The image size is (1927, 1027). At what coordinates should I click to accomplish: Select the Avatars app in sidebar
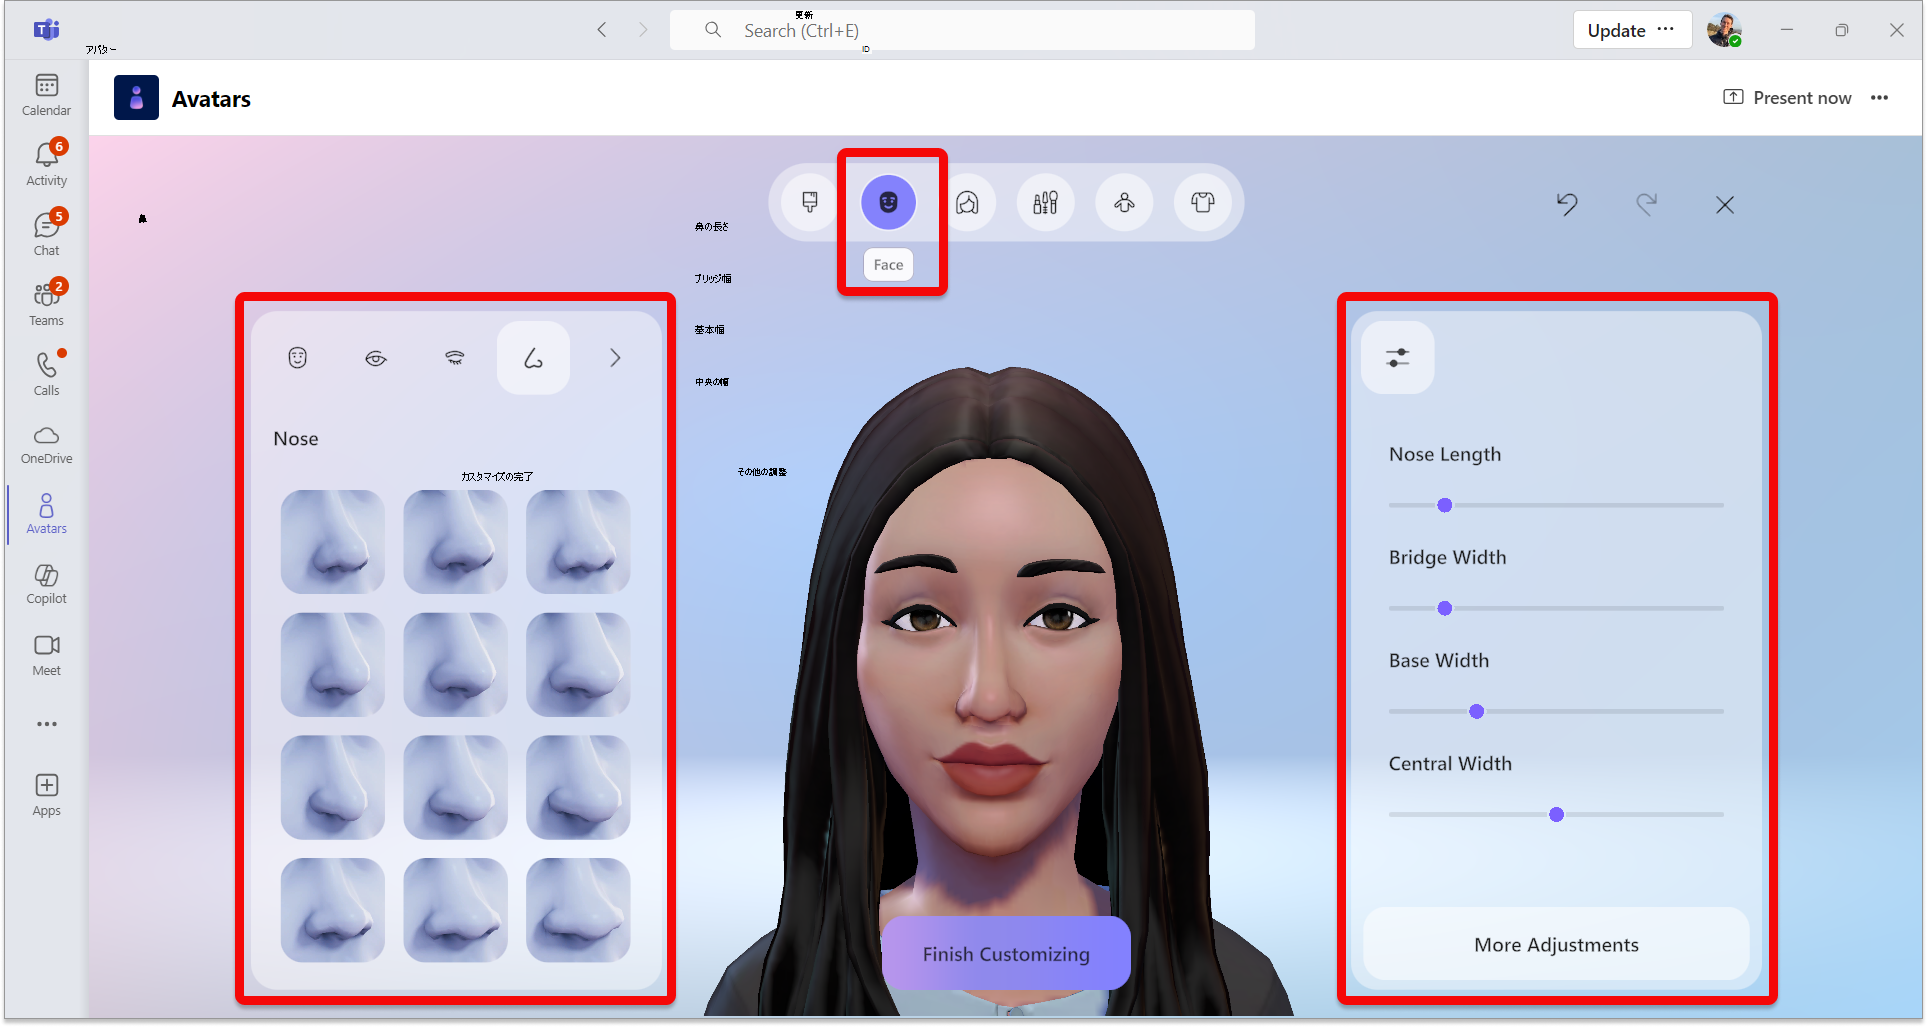click(46, 514)
